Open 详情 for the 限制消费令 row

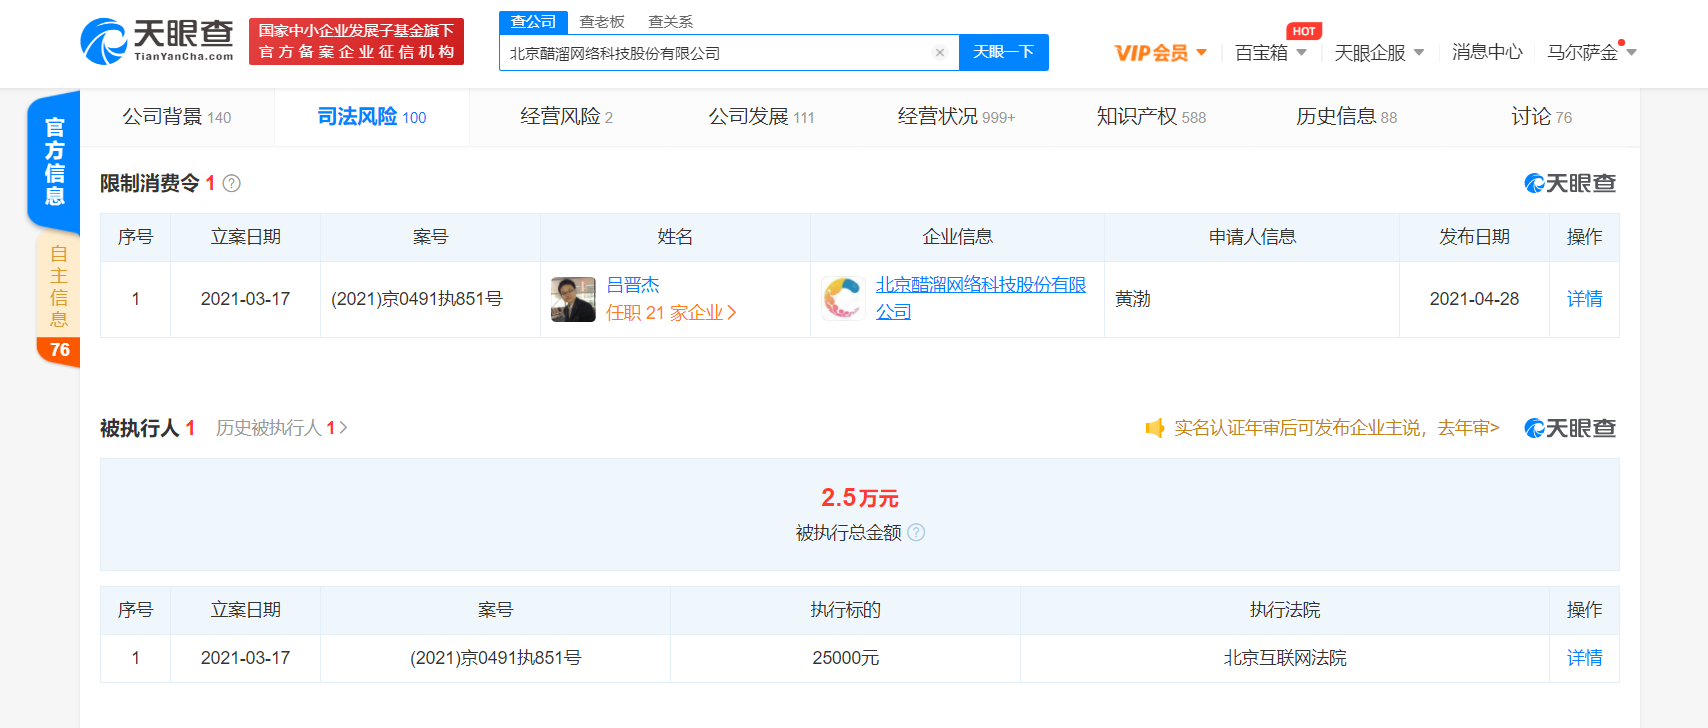(x=1584, y=299)
